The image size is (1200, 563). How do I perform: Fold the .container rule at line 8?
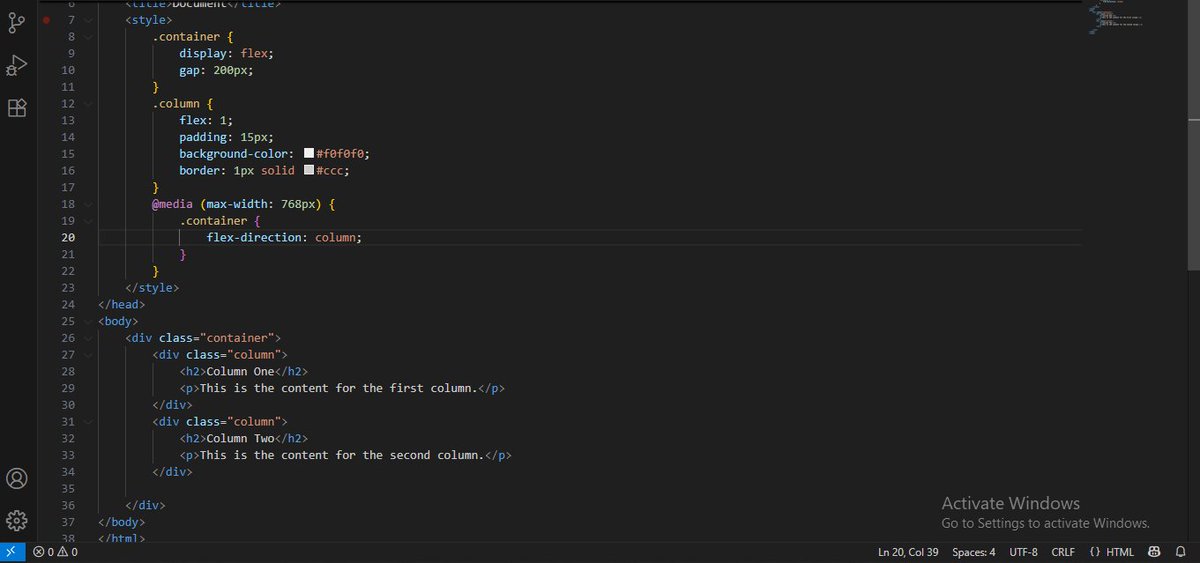tap(89, 36)
